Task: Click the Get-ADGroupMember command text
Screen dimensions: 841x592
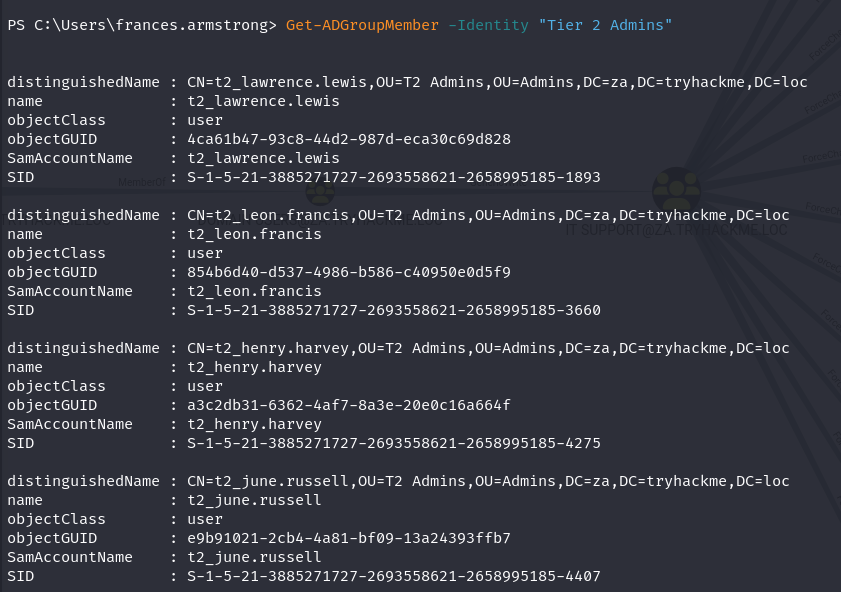Action: click(x=362, y=25)
